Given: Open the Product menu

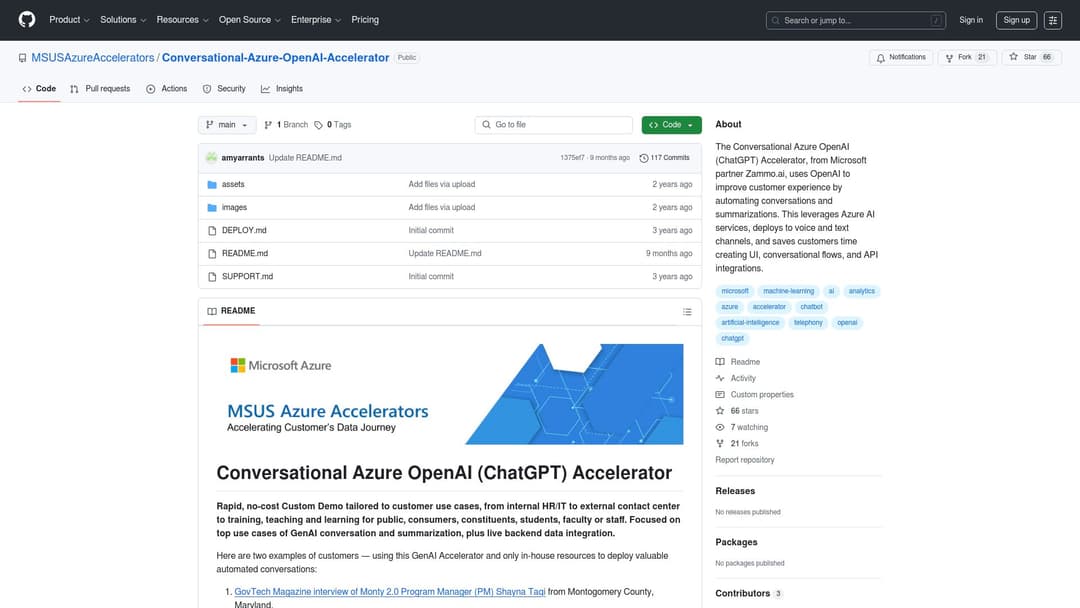Looking at the screenshot, I should pyautogui.click(x=69, y=20).
